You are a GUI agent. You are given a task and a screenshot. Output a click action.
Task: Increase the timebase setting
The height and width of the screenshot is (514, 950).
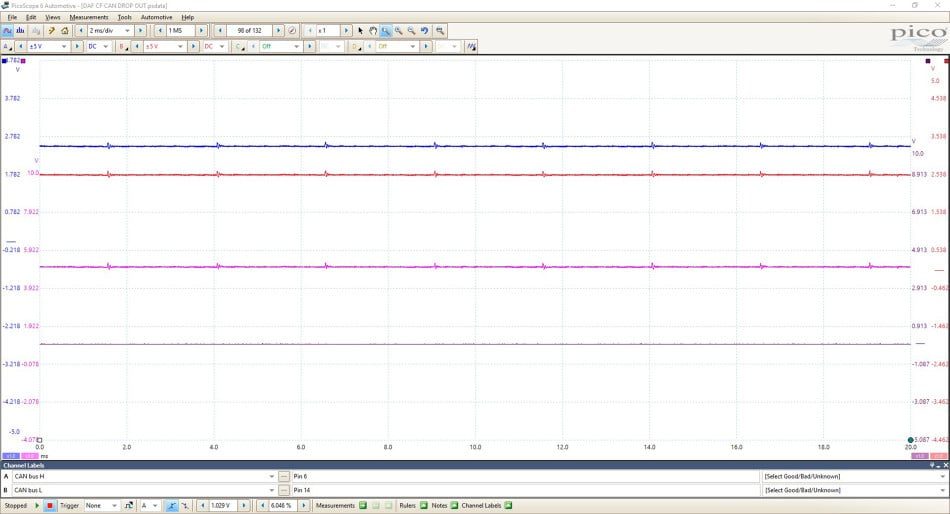coord(141,30)
